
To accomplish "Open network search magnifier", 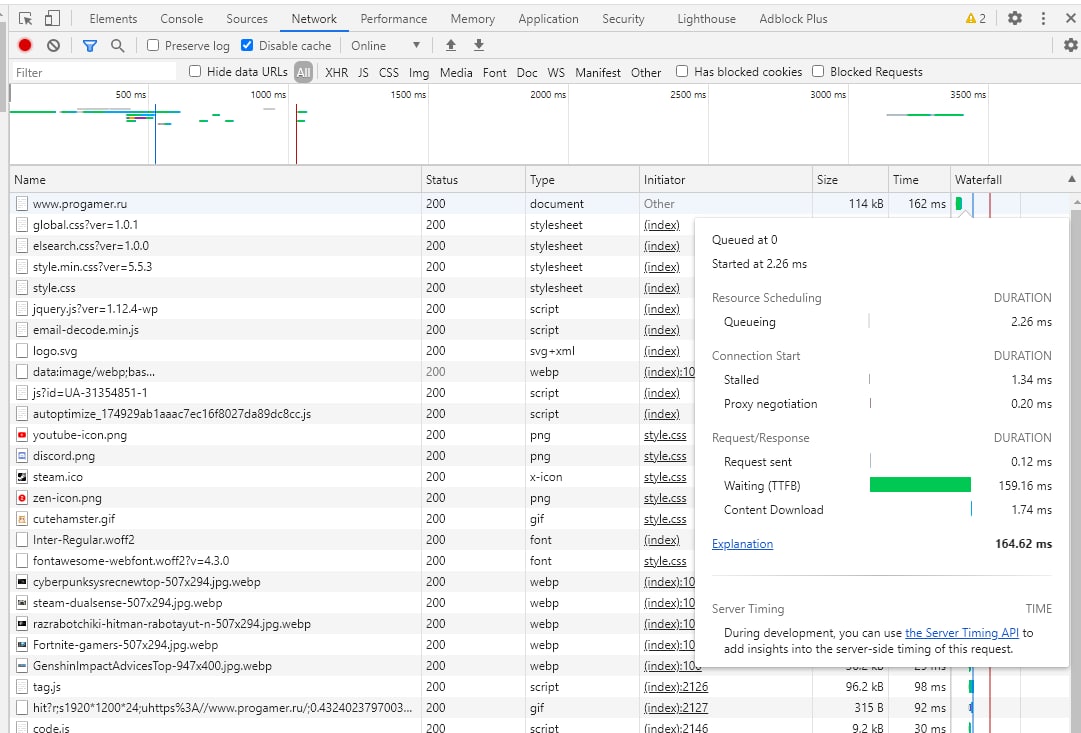I will [x=117, y=45].
